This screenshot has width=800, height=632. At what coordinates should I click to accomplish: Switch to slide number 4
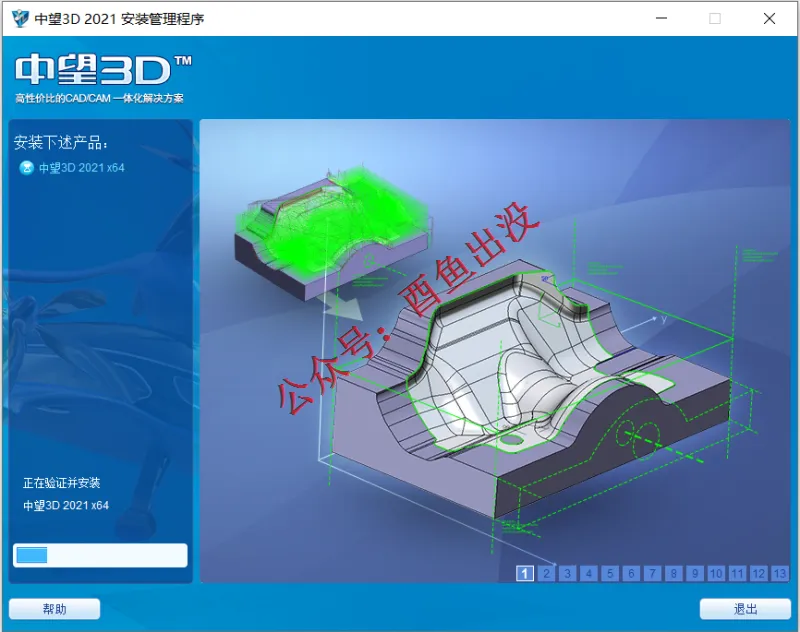[589, 573]
